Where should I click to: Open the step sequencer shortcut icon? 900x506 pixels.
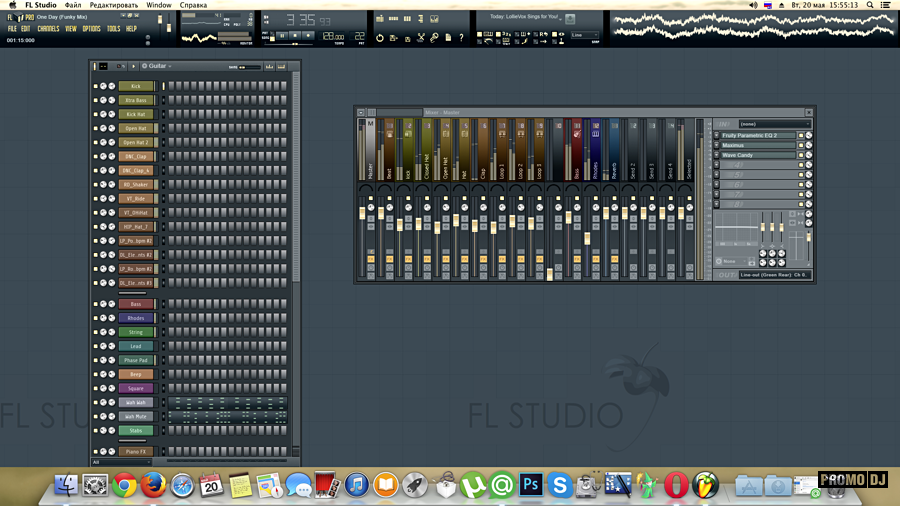[x=393, y=19]
